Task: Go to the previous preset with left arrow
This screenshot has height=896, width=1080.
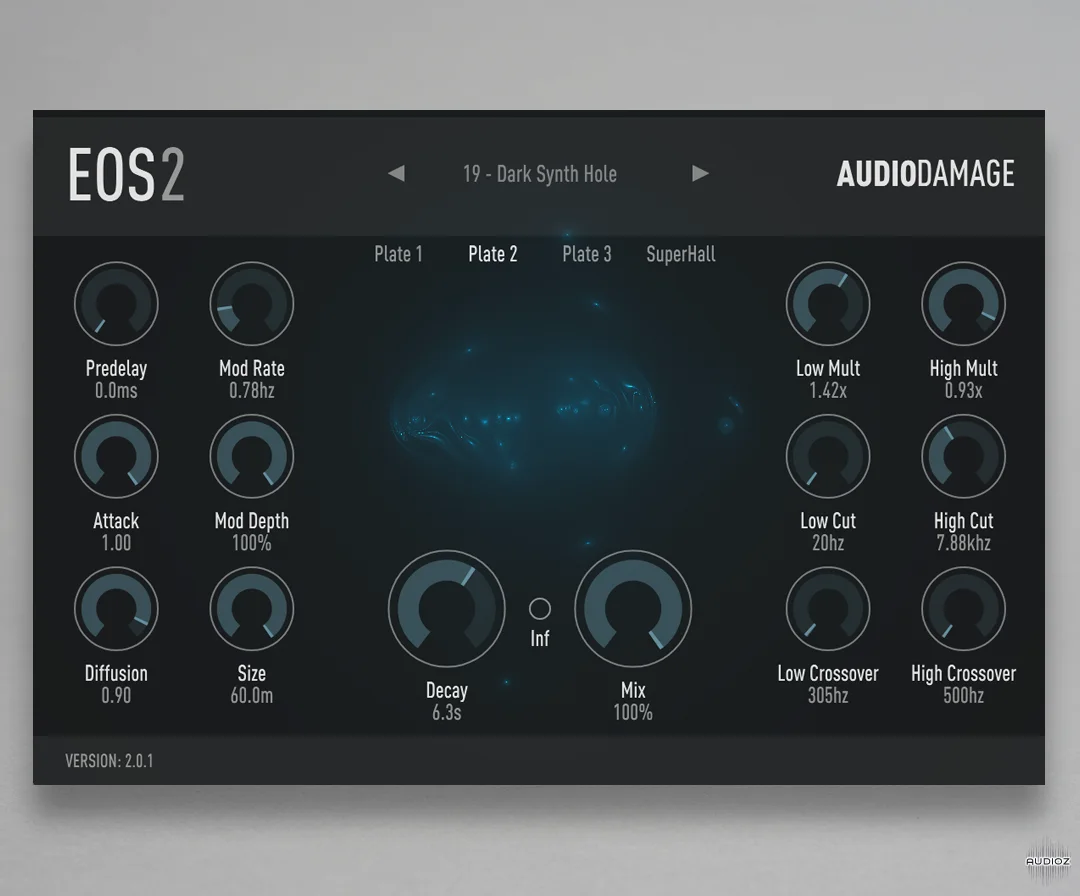Action: (396, 174)
